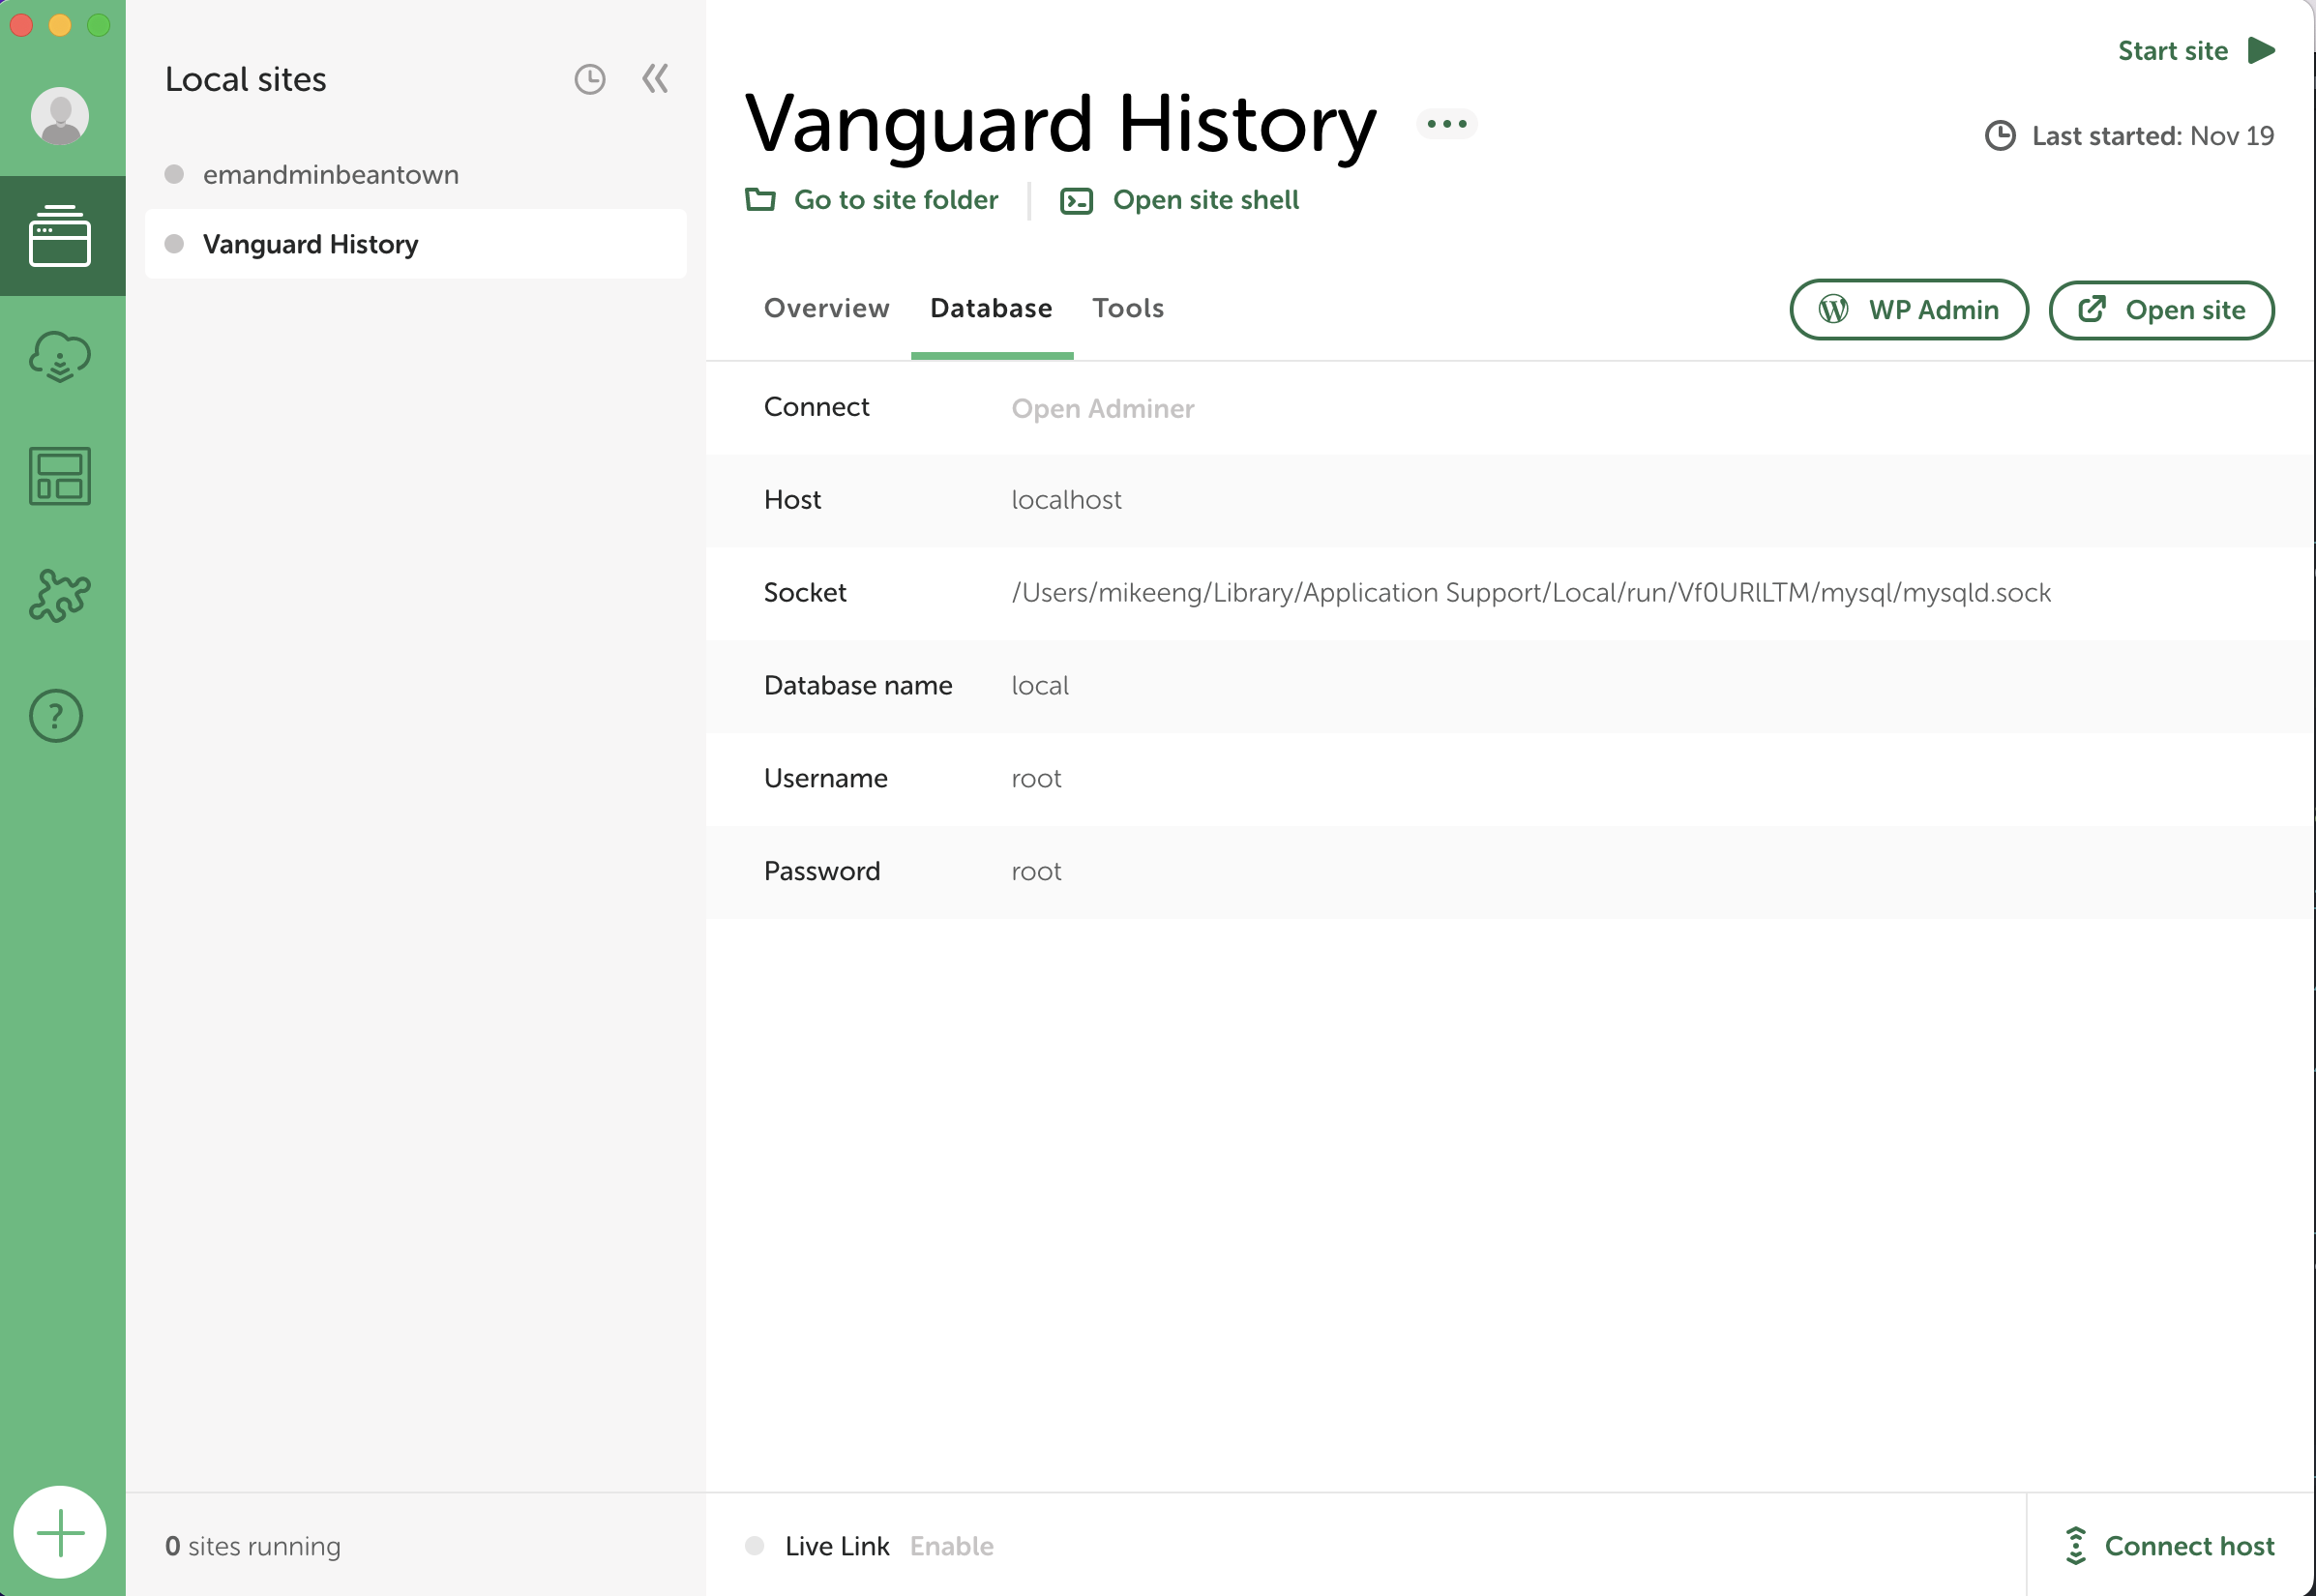Image resolution: width=2316 pixels, height=1596 pixels.
Task: Click the Start site text
Action: 2173,50
